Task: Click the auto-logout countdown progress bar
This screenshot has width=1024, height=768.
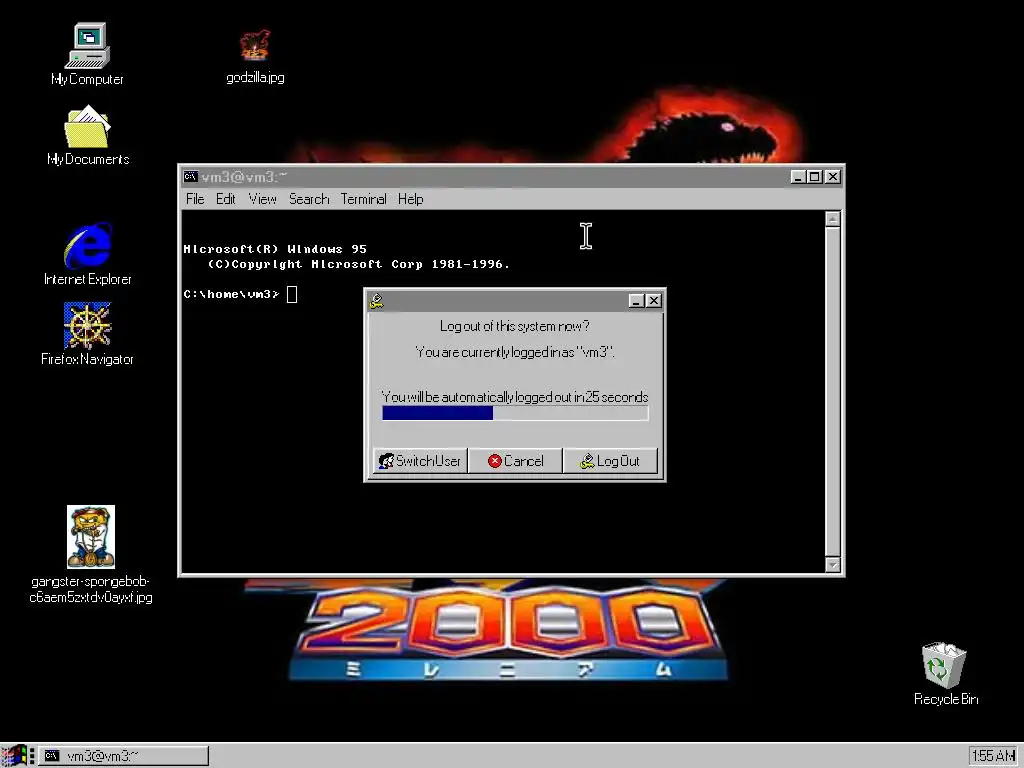Action: point(515,413)
